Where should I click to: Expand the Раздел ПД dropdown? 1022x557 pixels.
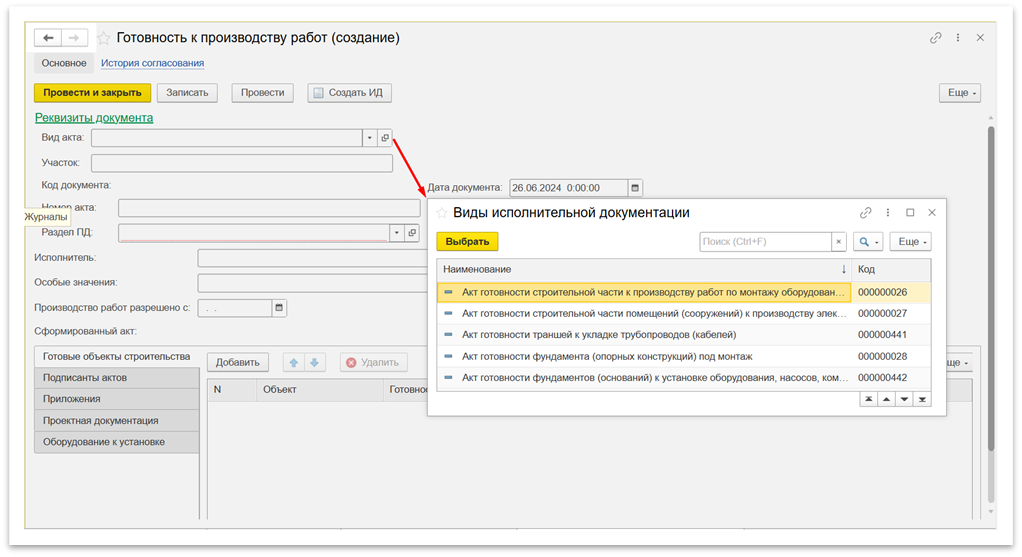[x=397, y=233]
